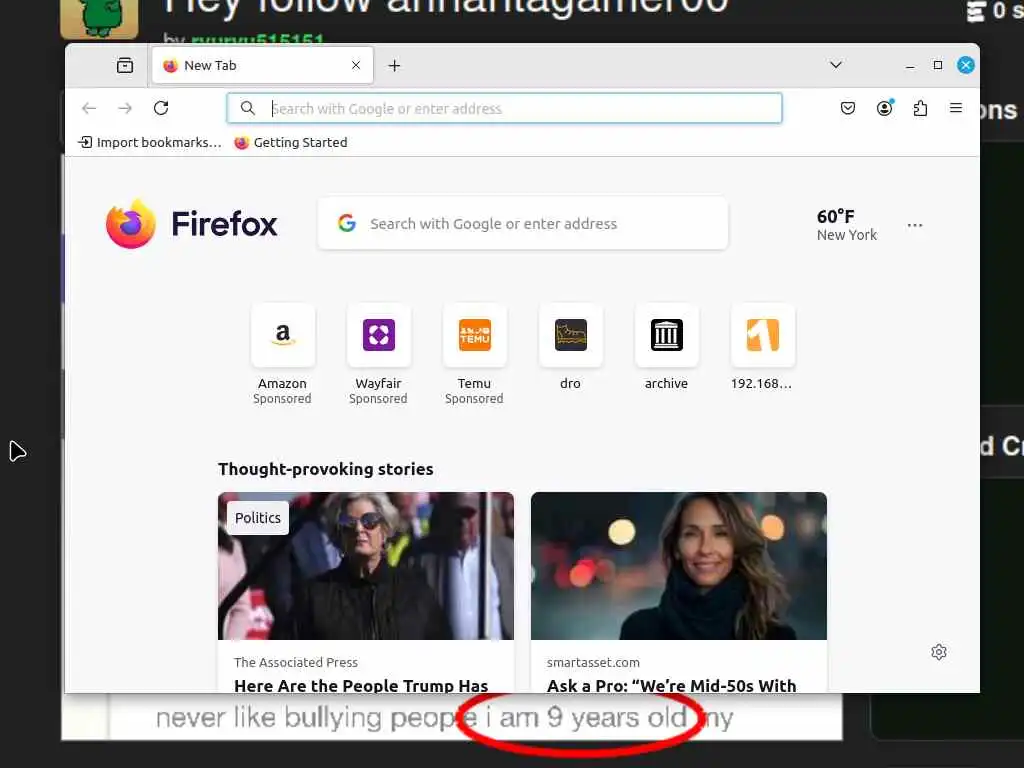1024x768 pixels.
Task: Click the new tab page Google search box
Action: click(x=522, y=224)
